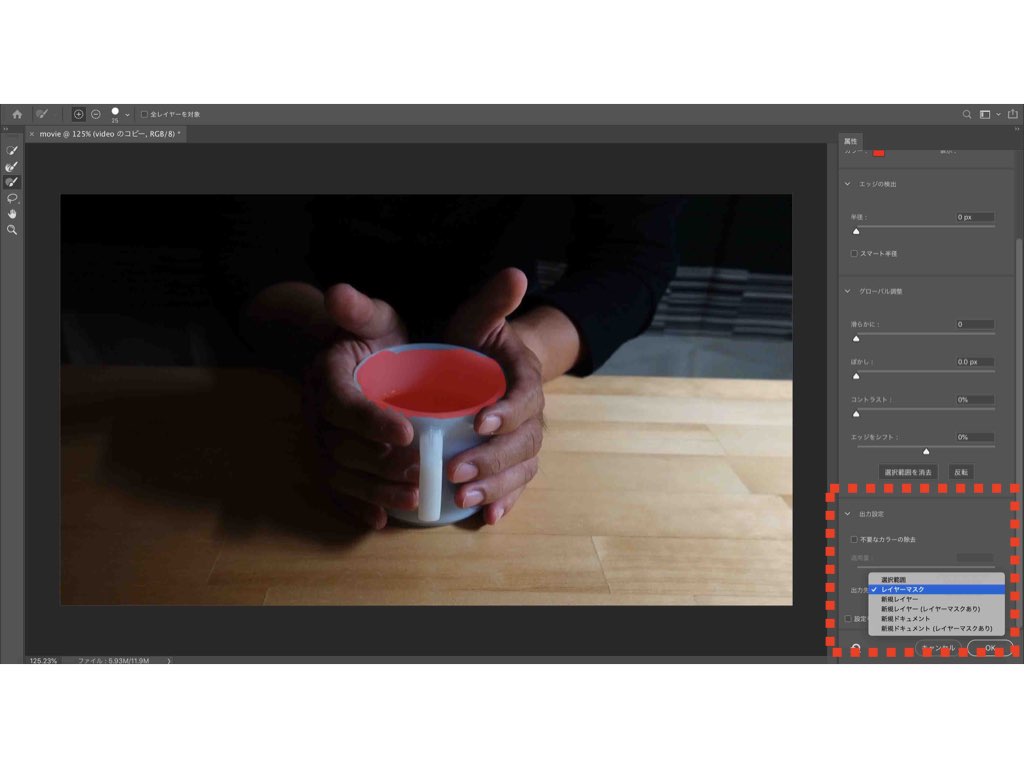Select the Quick Selection tool
1024x768 pixels.
click(x=12, y=150)
